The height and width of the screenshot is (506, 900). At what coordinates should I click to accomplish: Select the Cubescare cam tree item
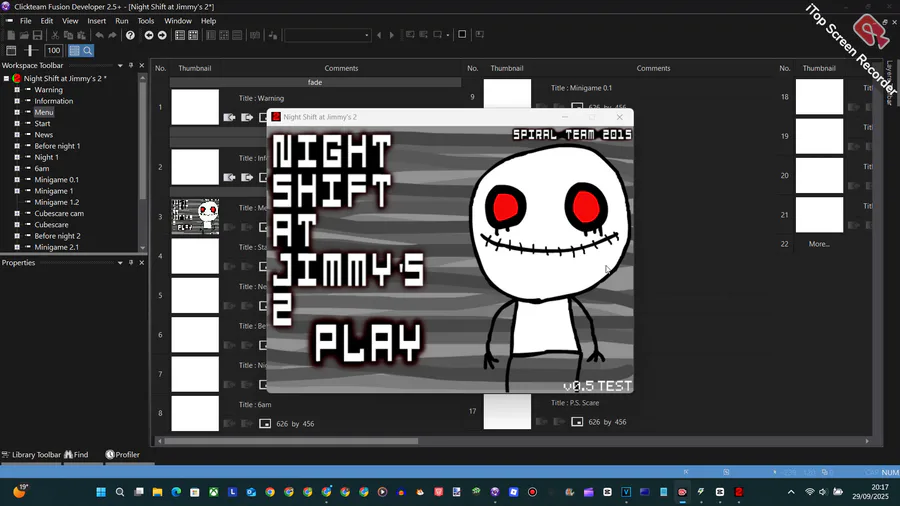click(59, 213)
